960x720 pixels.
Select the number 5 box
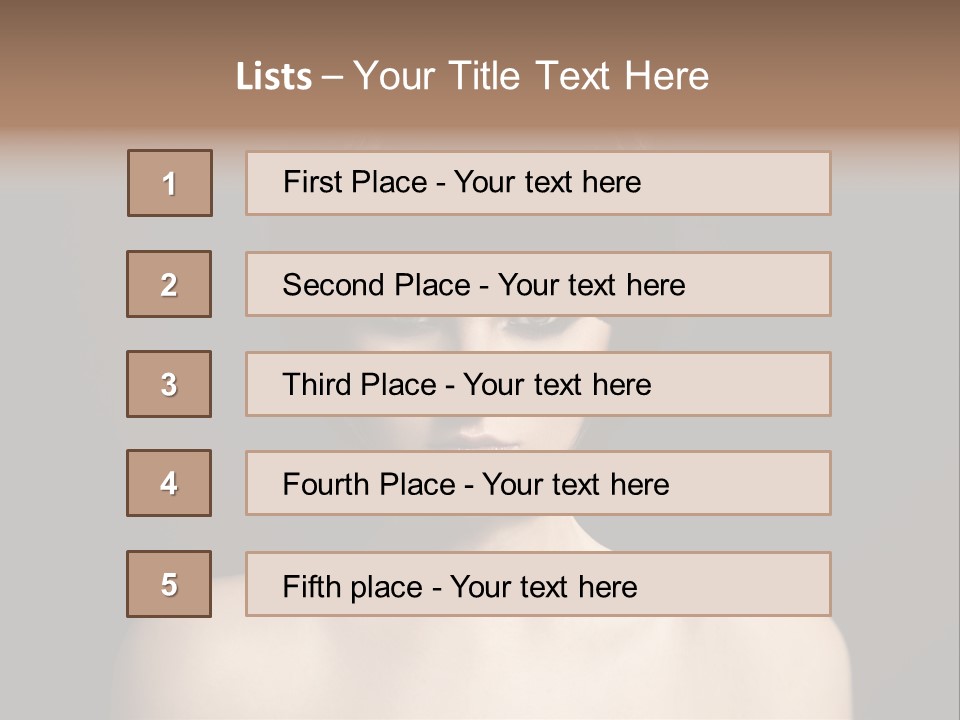click(169, 584)
